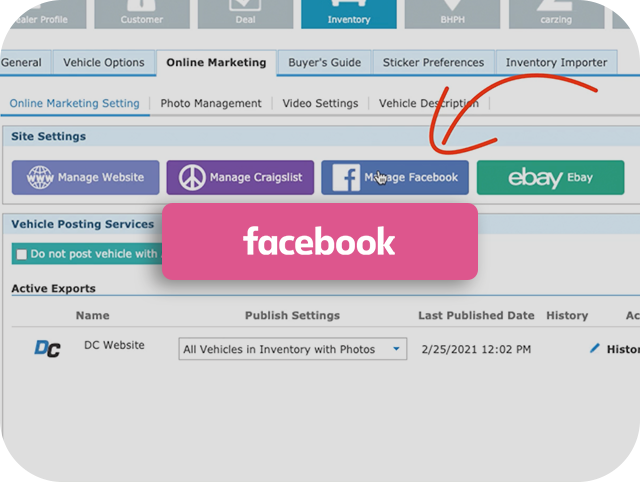Click the ebay logo
The image size is (640, 482).
point(535,178)
